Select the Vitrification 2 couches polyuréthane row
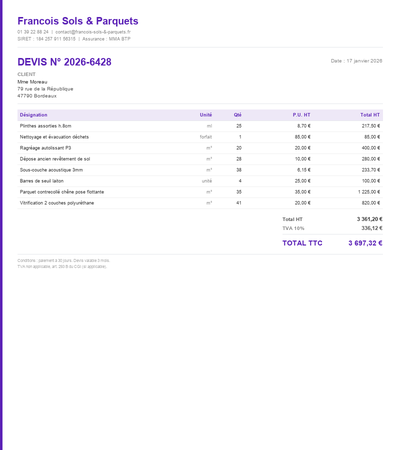 (200, 203)
